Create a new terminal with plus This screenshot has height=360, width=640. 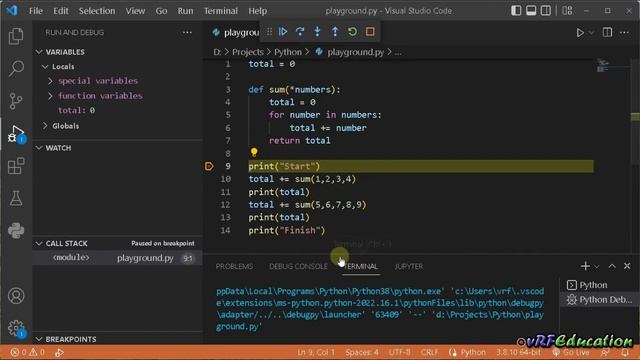pos(585,266)
